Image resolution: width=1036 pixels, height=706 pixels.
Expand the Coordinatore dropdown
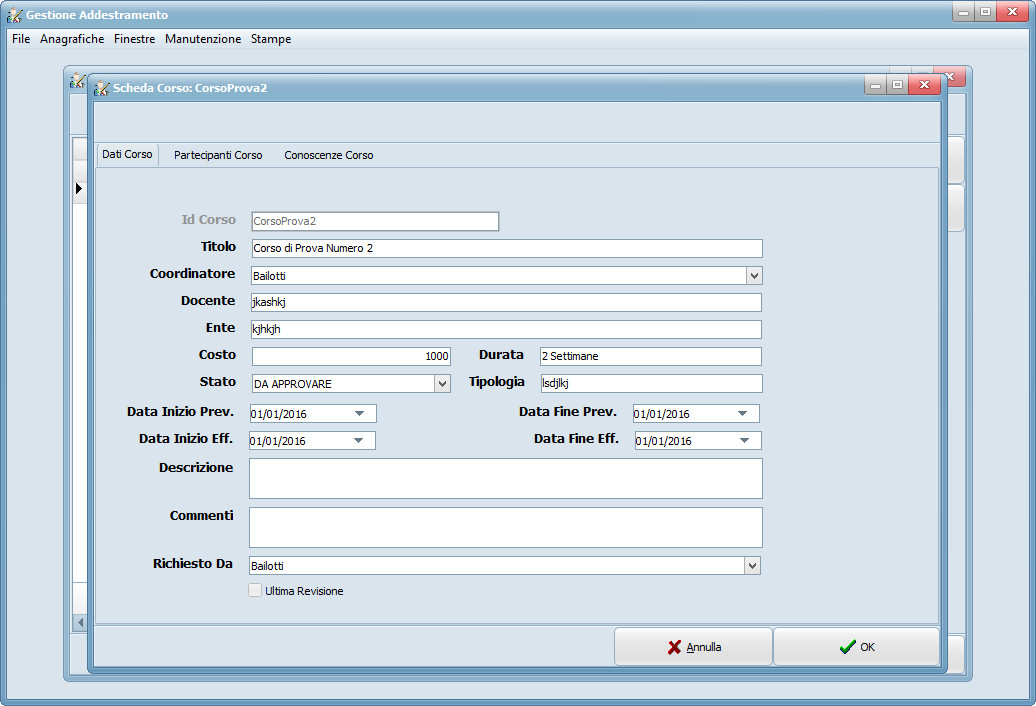[x=754, y=275]
